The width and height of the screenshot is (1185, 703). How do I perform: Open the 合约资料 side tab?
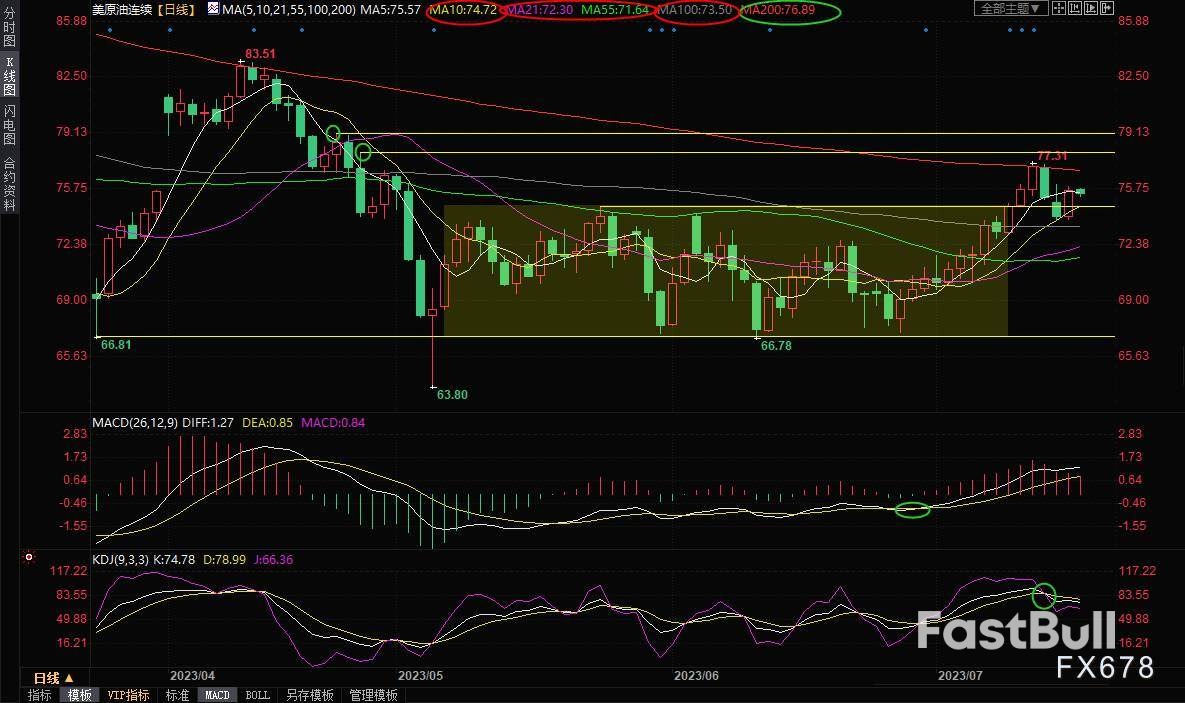pyautogui.click(x=9, y=184)
